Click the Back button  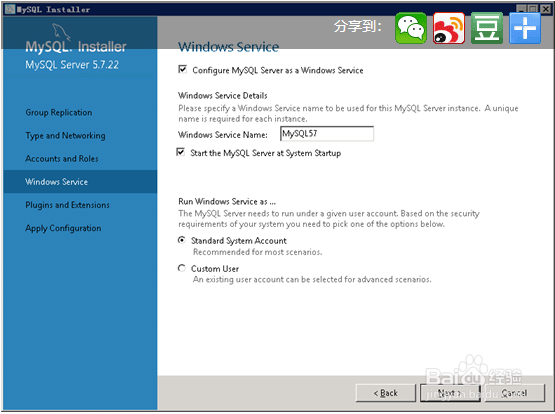[385, 393]
